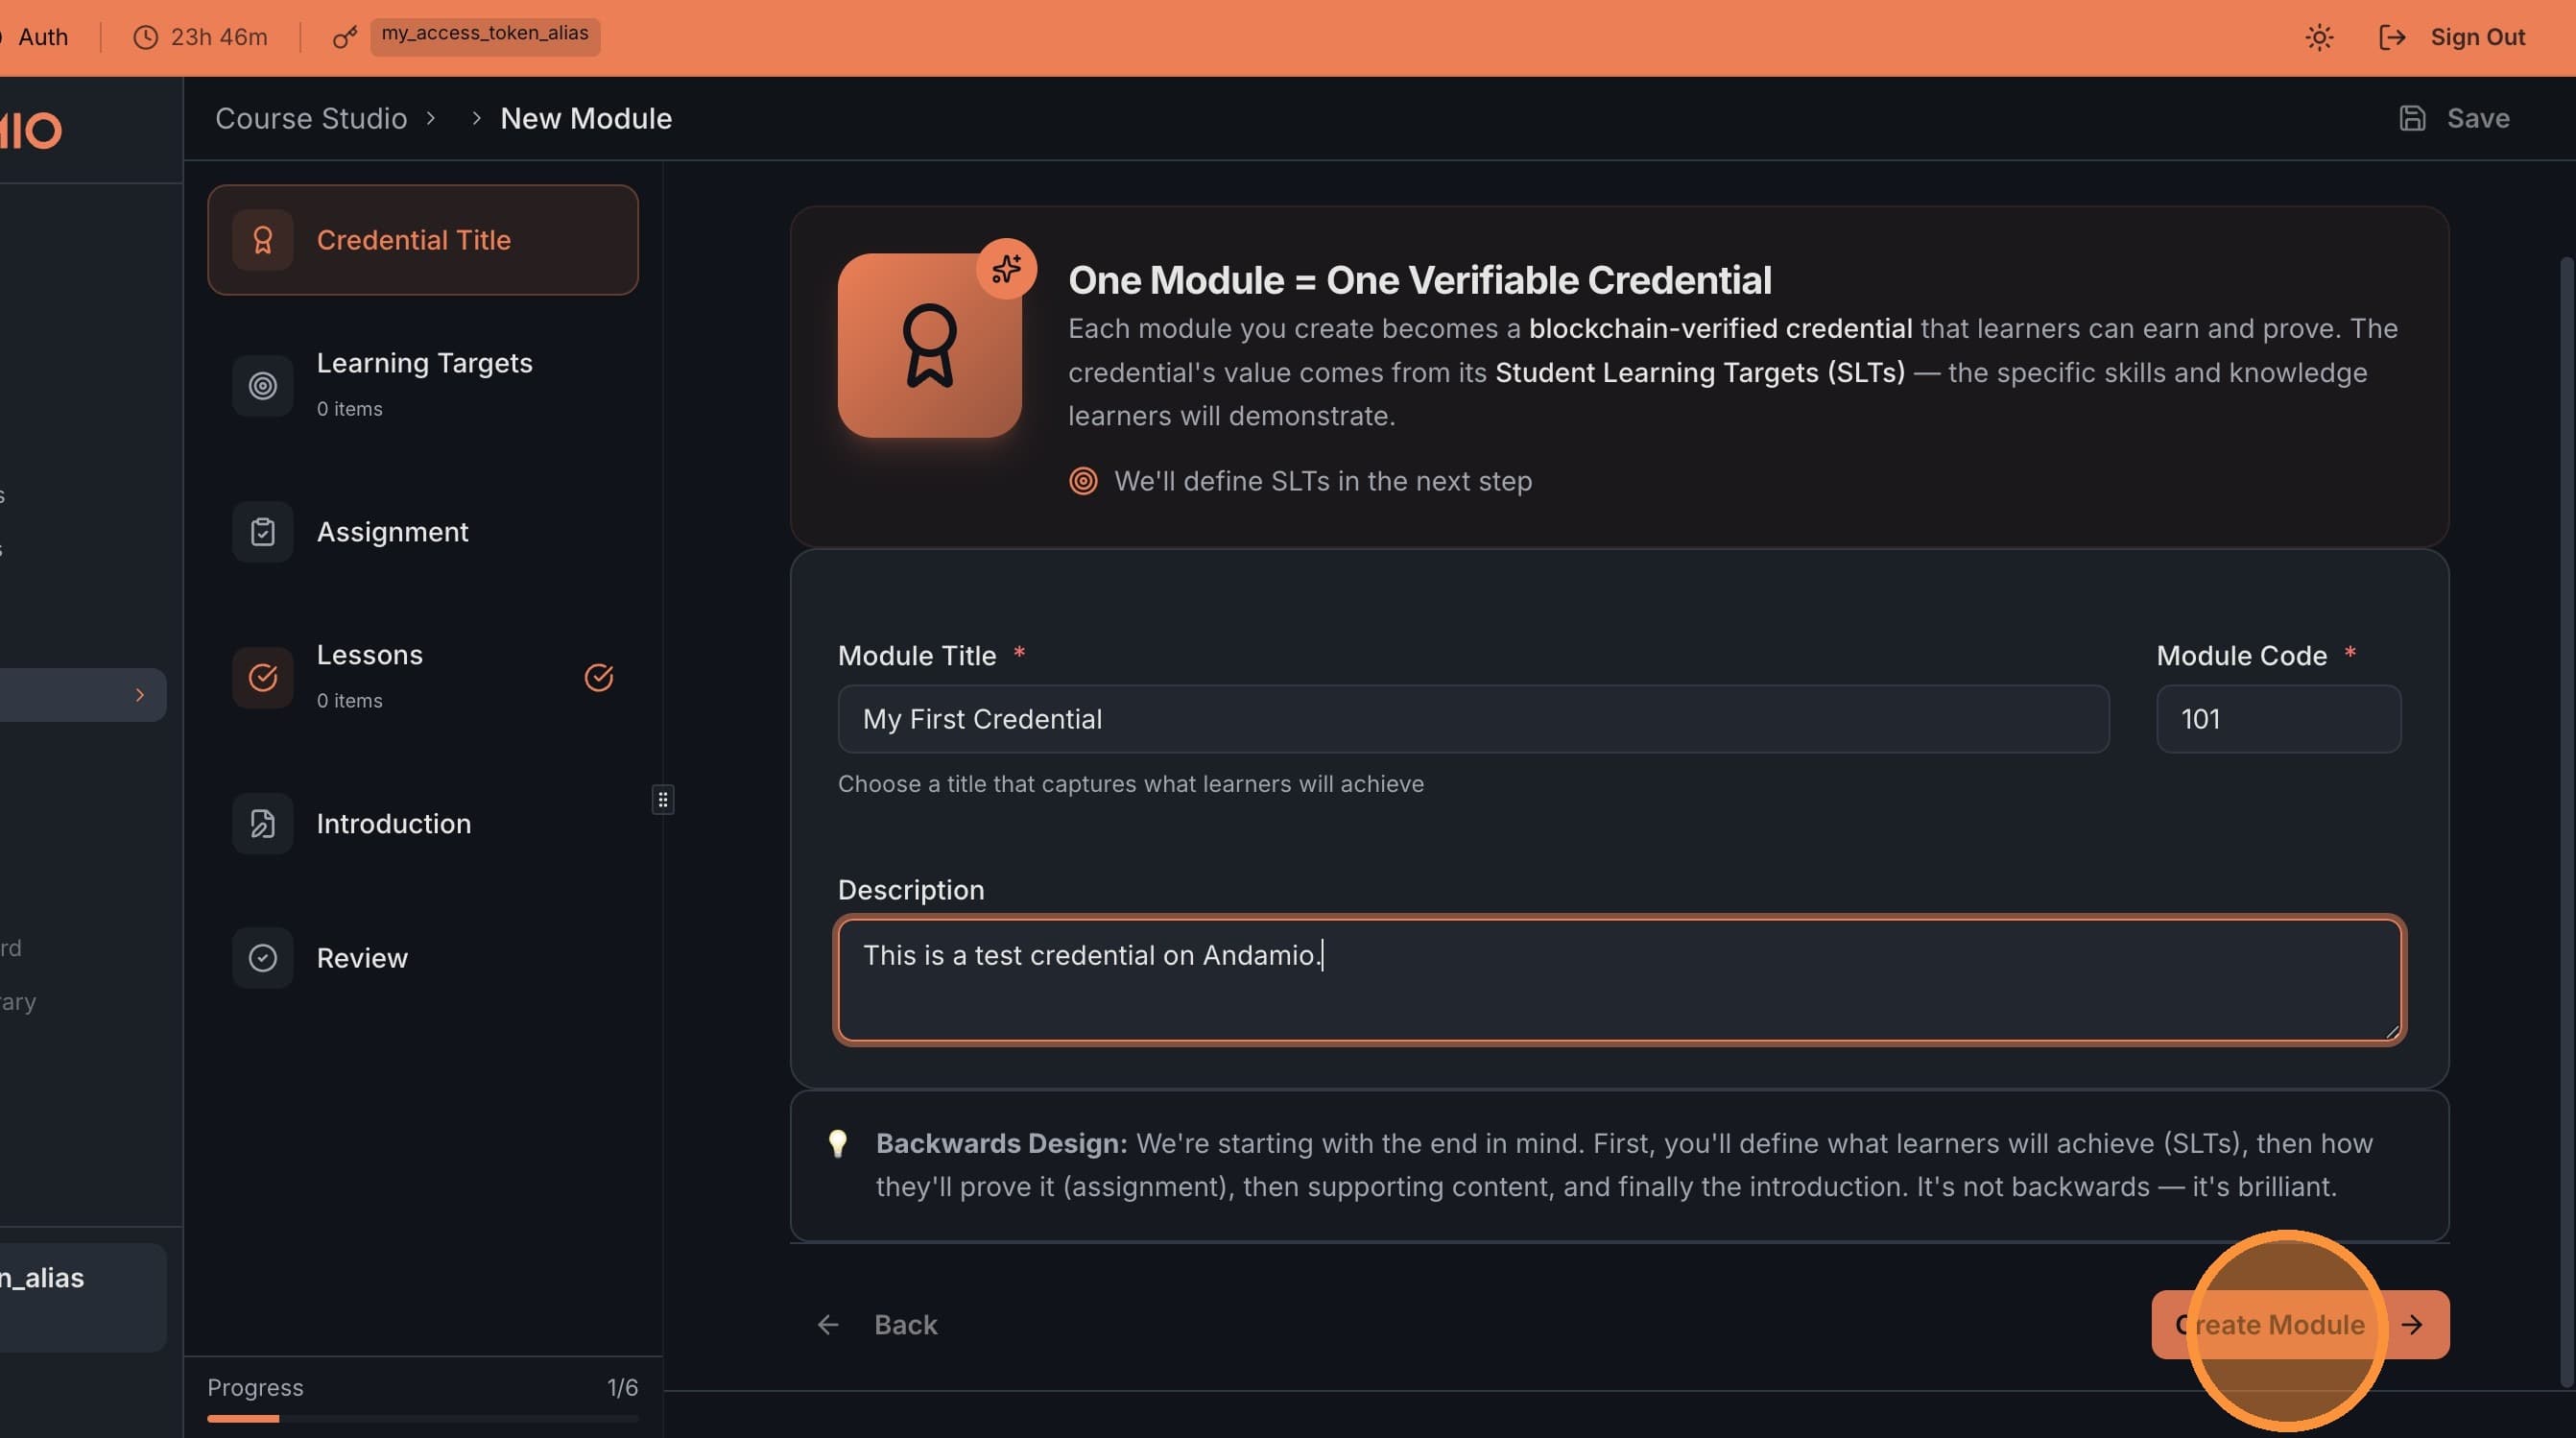Click the breadcrumb chevron after Course Studio
Screen dimensions: 2576x1438
431,117
